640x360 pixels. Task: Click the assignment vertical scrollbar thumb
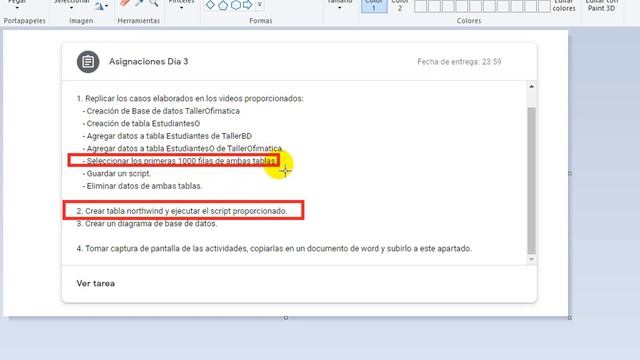(x=531, y=180)
